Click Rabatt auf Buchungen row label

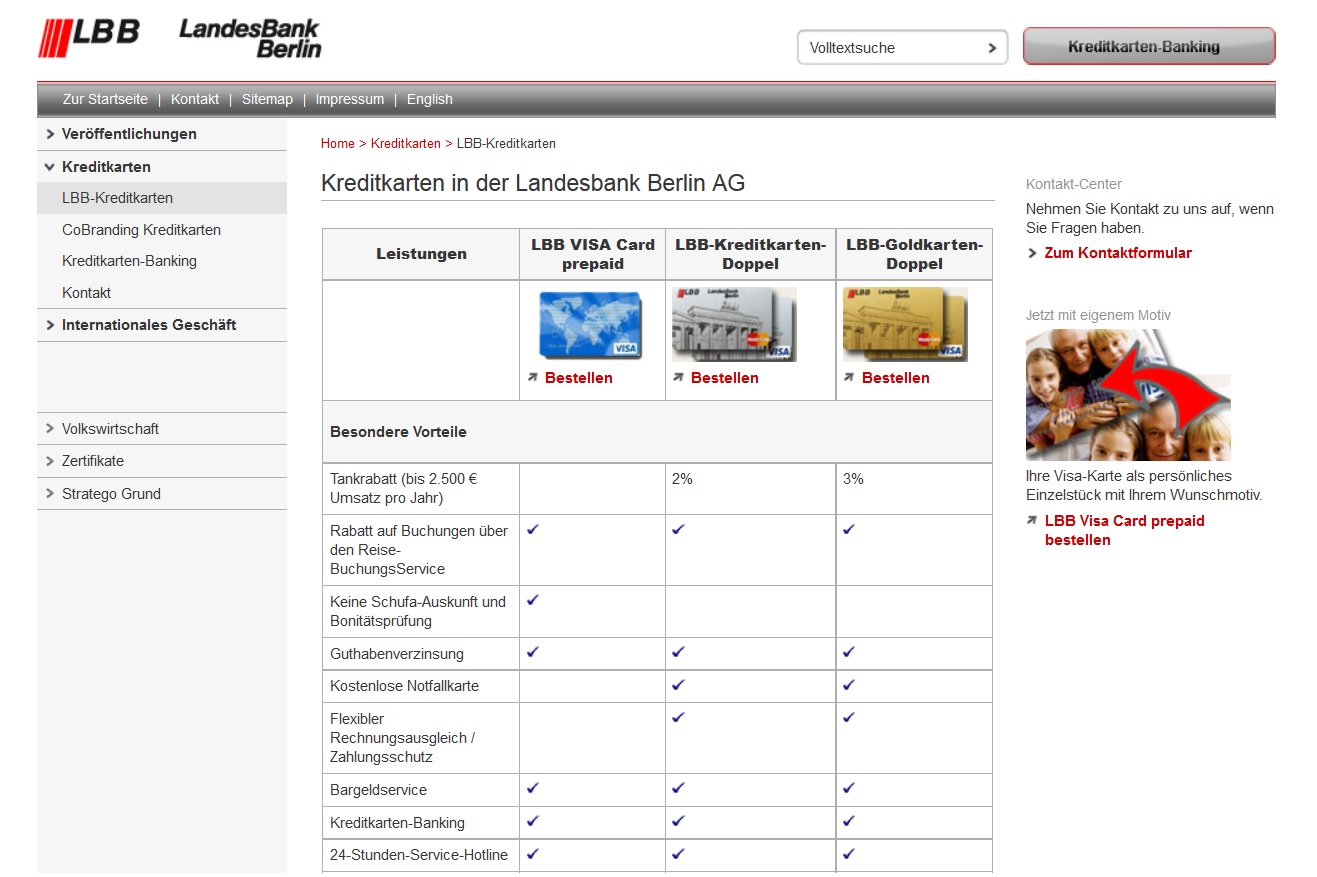(x=419, y=550)
